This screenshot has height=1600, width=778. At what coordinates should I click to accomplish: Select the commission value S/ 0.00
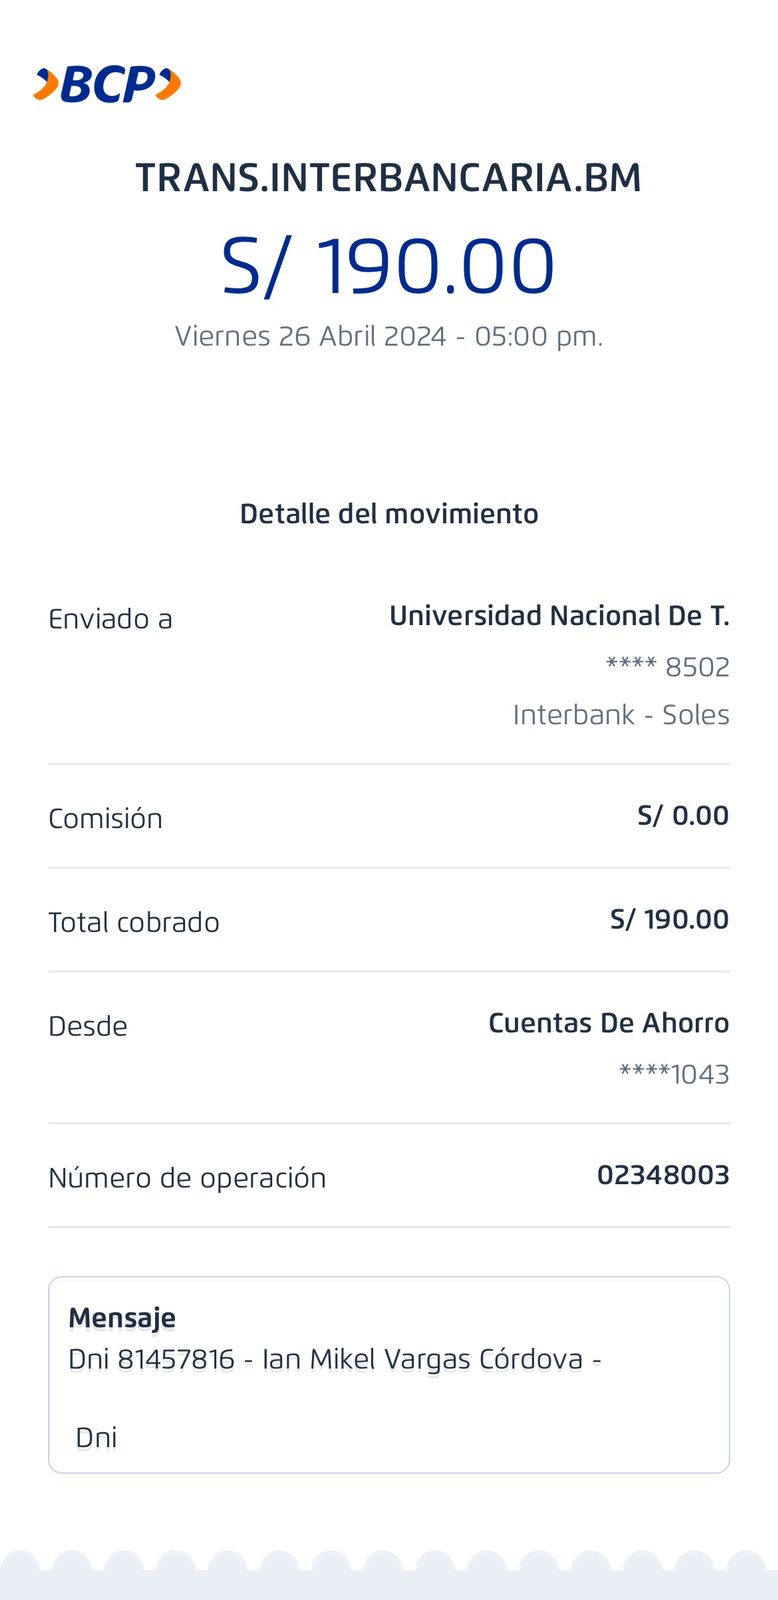click(x=683, y=816)
